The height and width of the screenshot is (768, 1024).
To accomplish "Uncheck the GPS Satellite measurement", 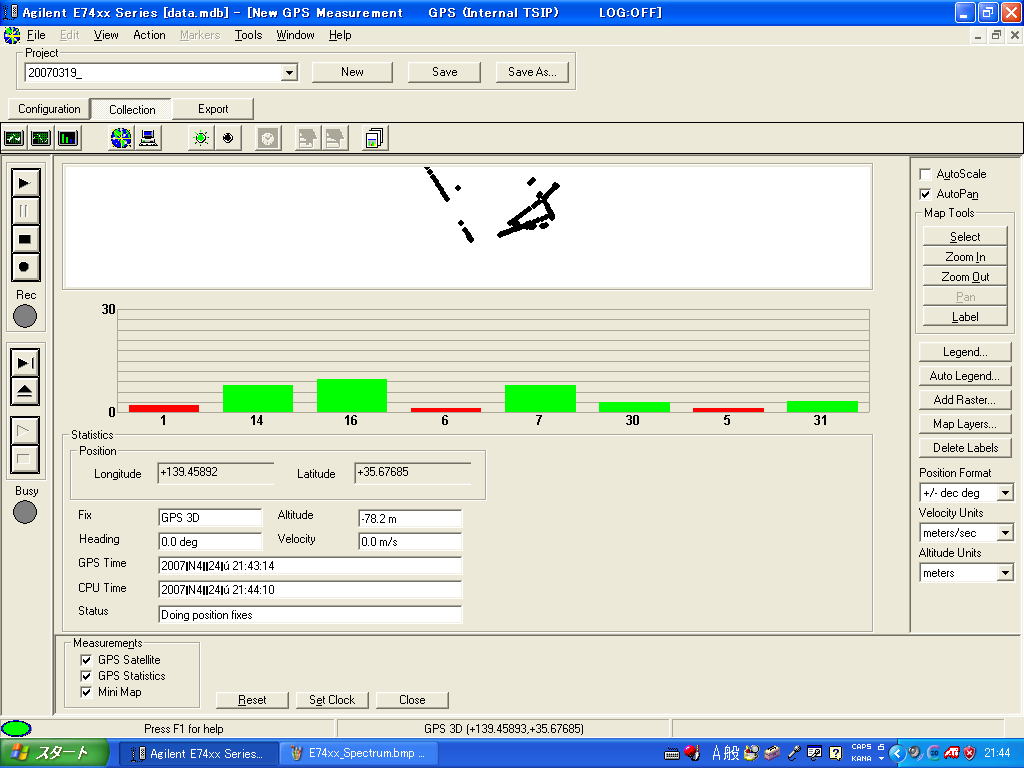I will click(x=86, y=660).
